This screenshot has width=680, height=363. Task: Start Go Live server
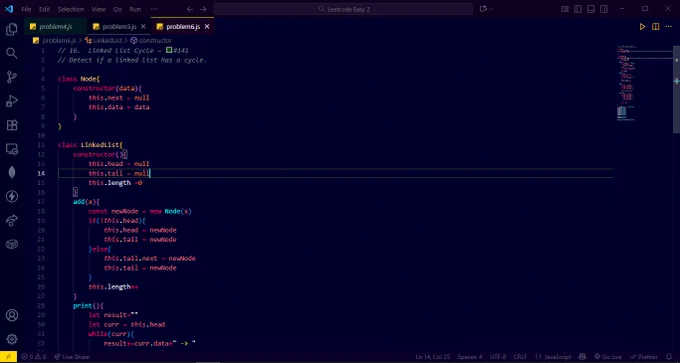(x=607, y=356)
